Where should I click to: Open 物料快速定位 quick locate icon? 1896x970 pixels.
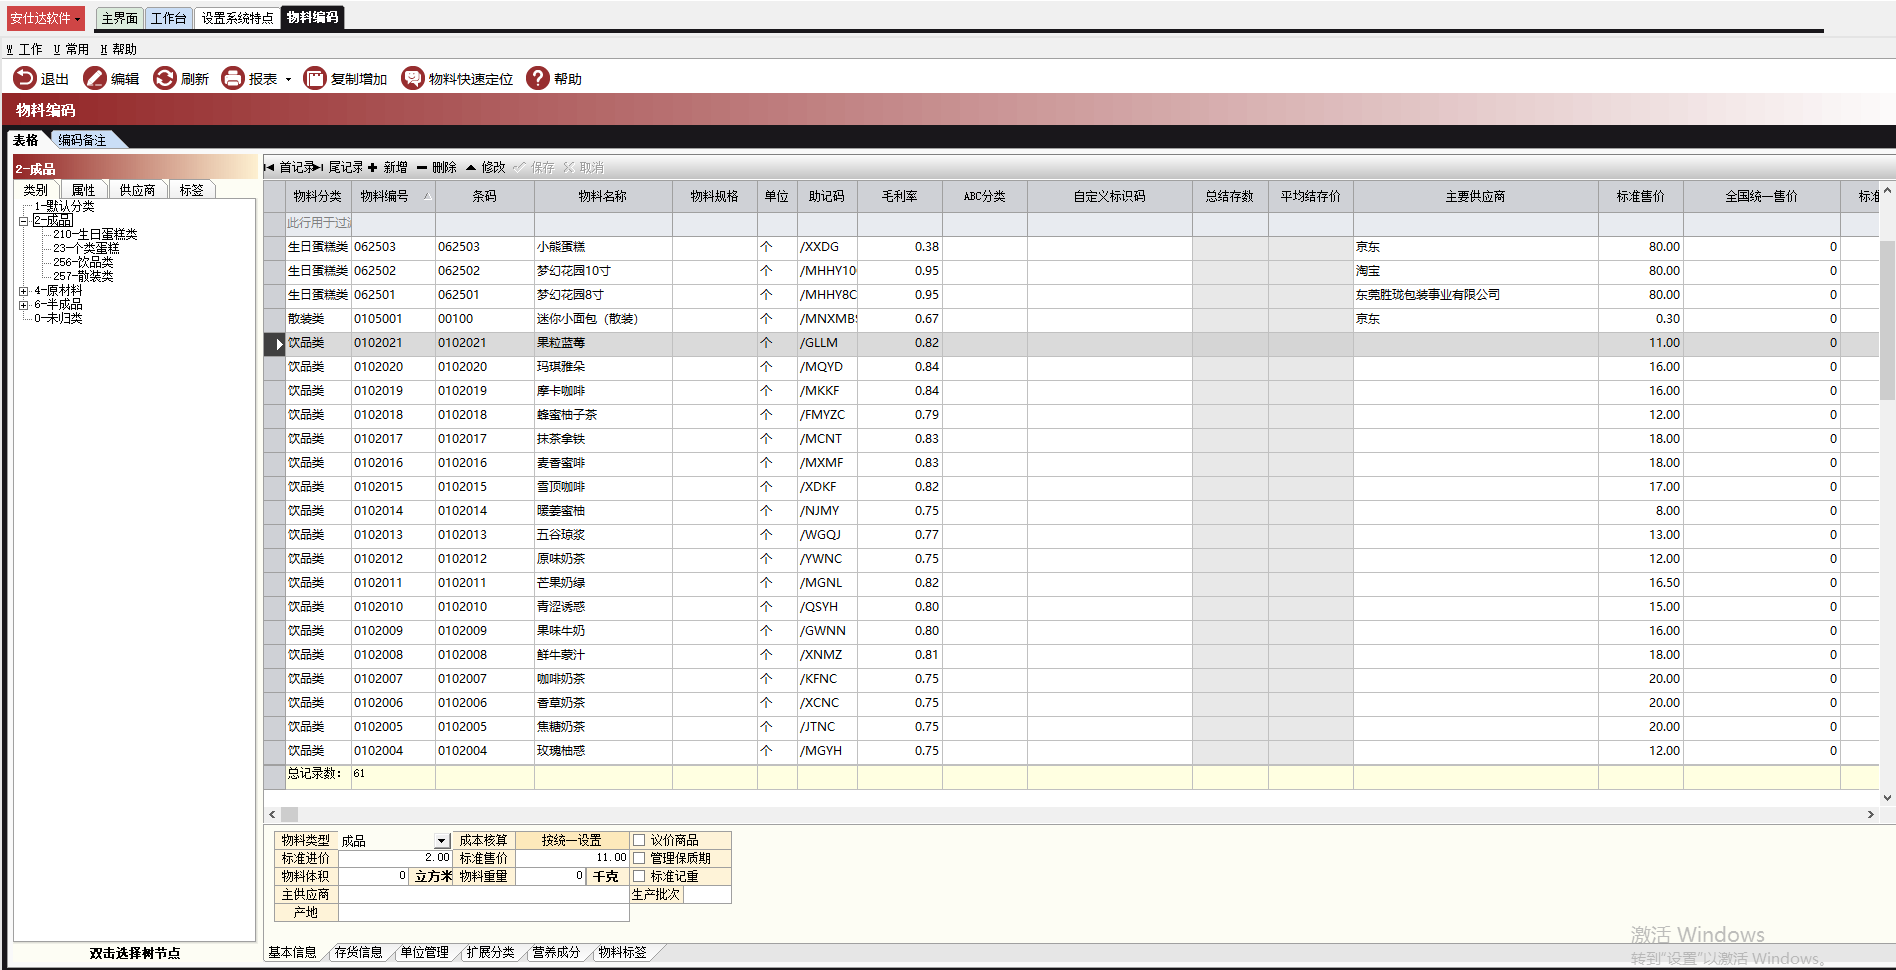pos(412,78)
